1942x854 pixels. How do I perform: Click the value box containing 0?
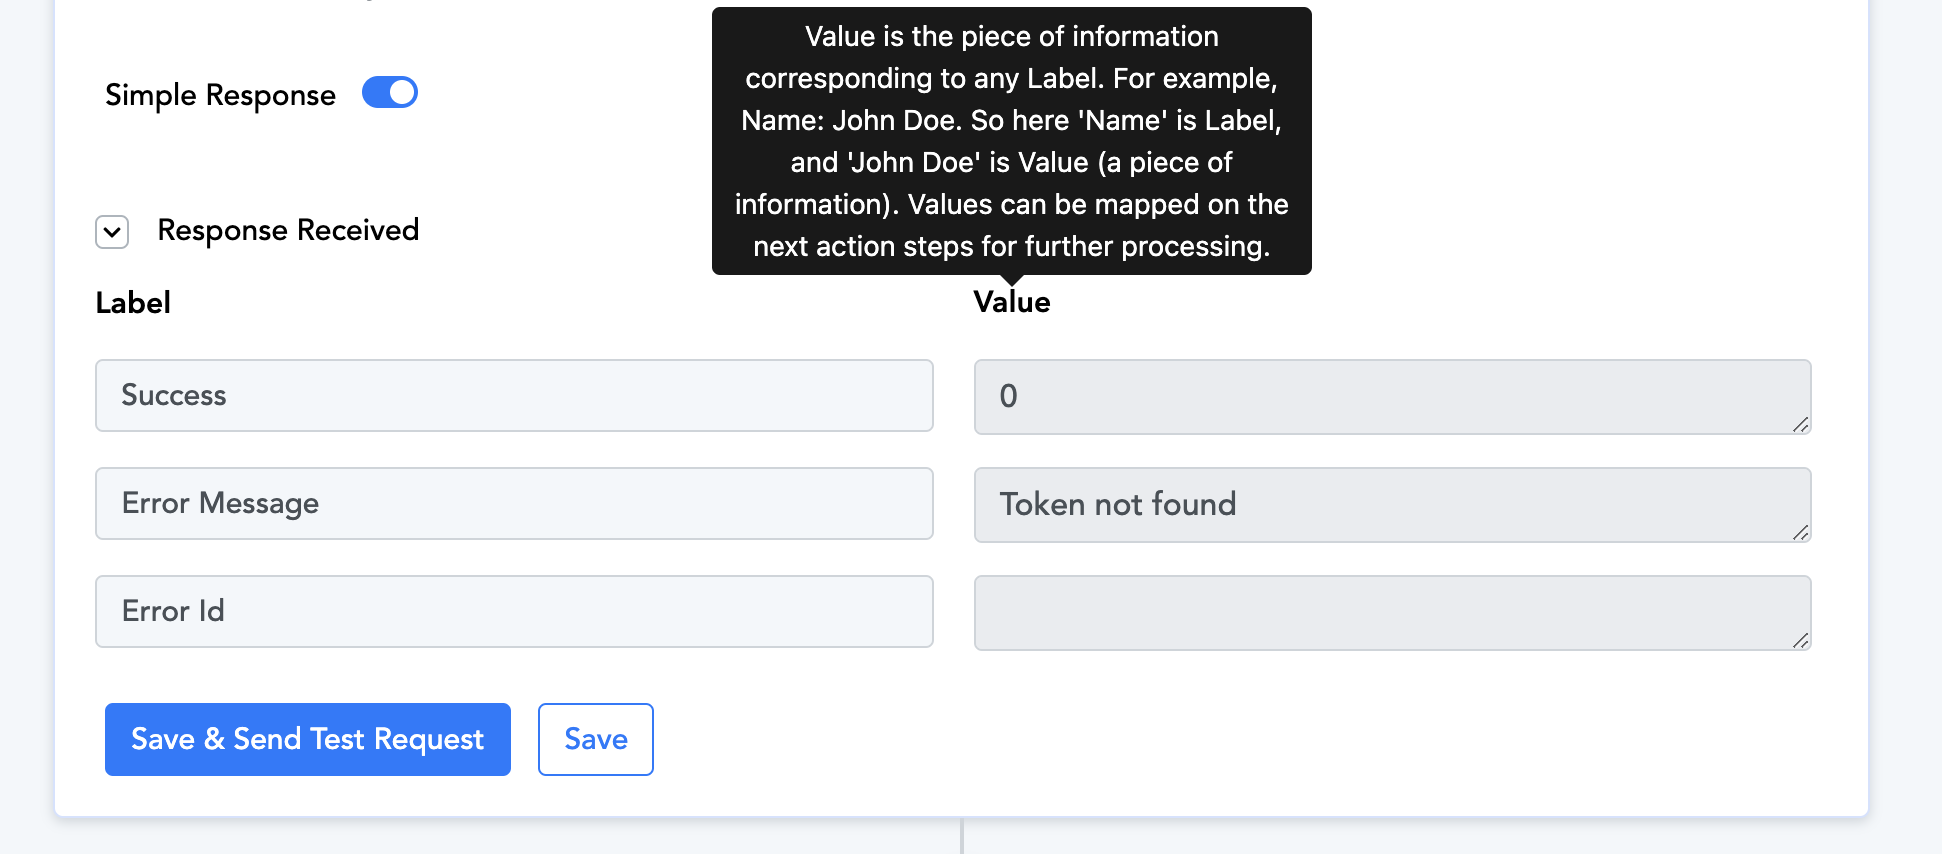click(1392, 397)
